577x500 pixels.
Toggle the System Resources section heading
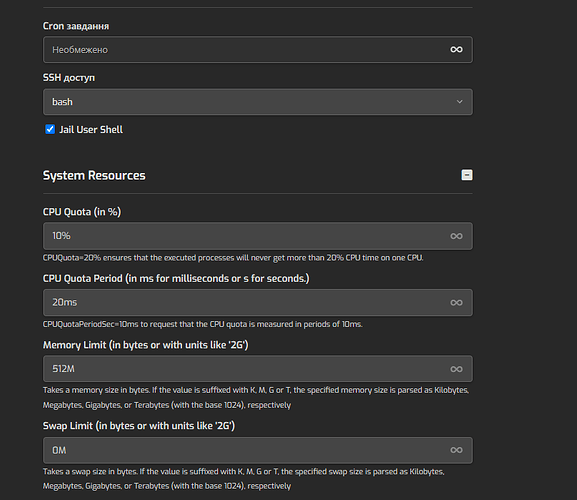coord(94,175)
